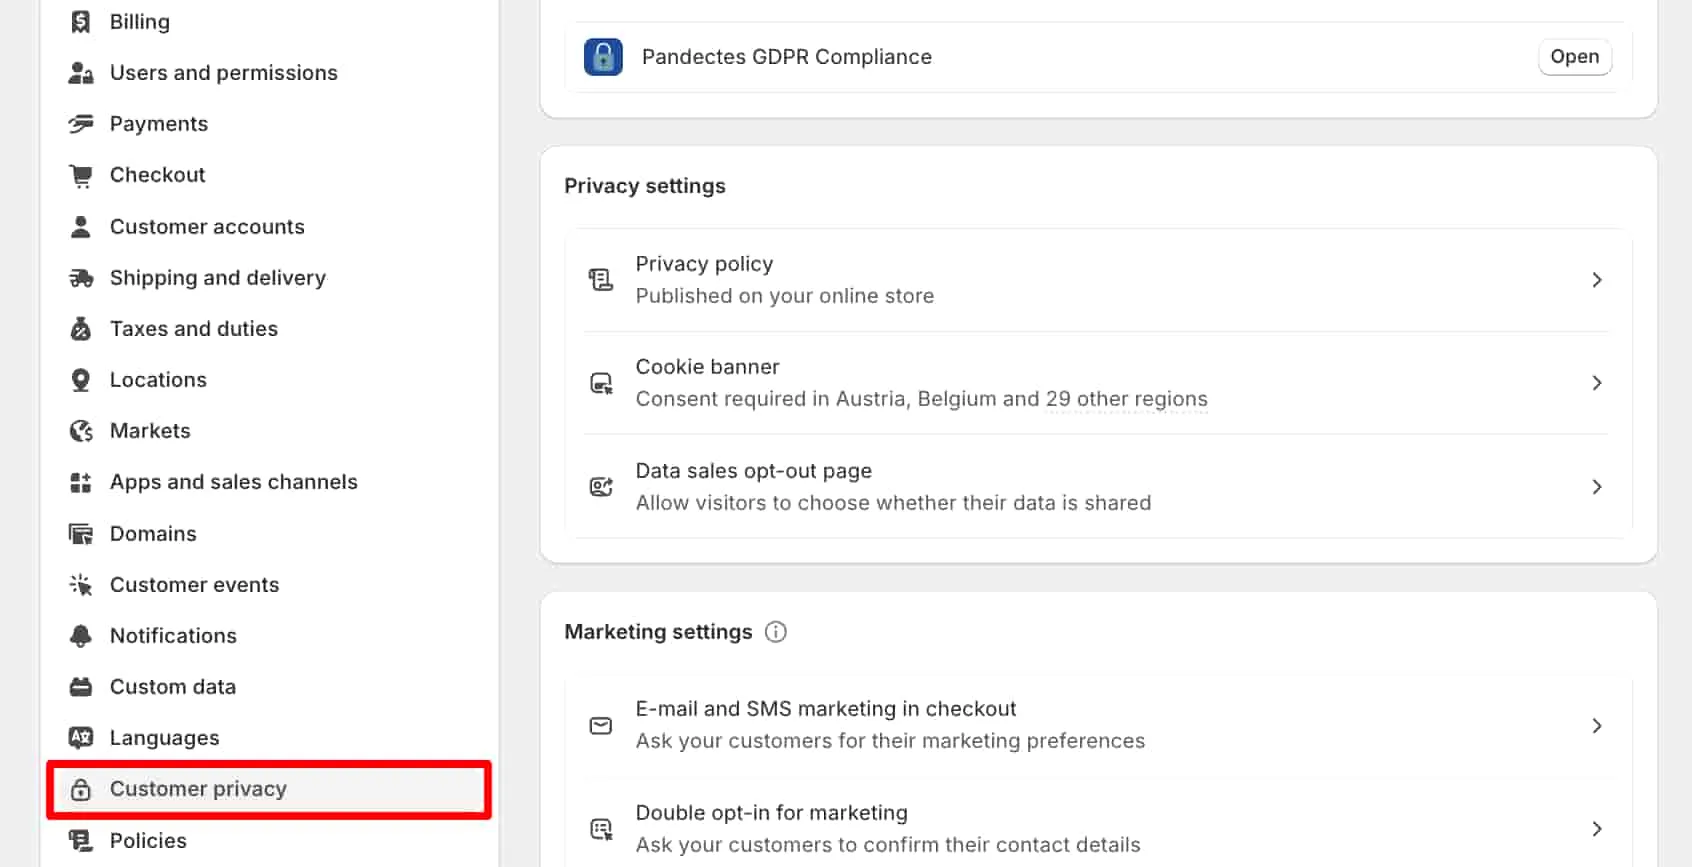Image resolution: width=1692 pixels, height=867 pixels.
Task: Click 'Allow visitors to choose whether their data is shared'
Action: pyautogui.click(x=894, y=503)
